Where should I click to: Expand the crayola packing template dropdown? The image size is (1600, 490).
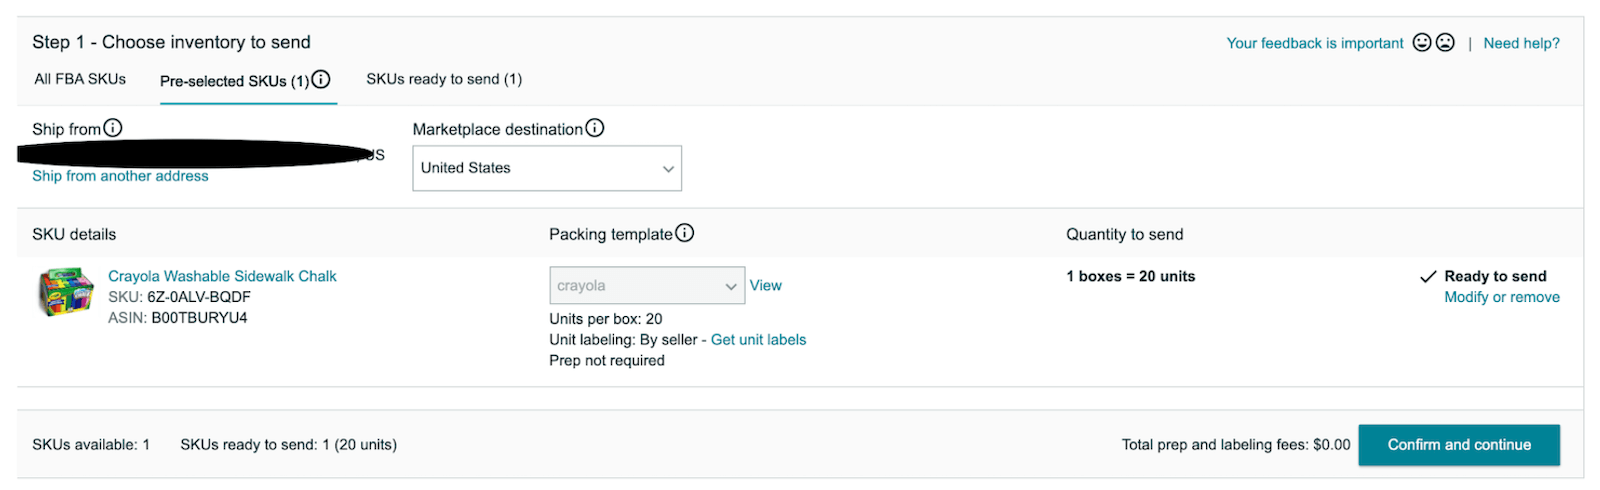pos(647,285)
